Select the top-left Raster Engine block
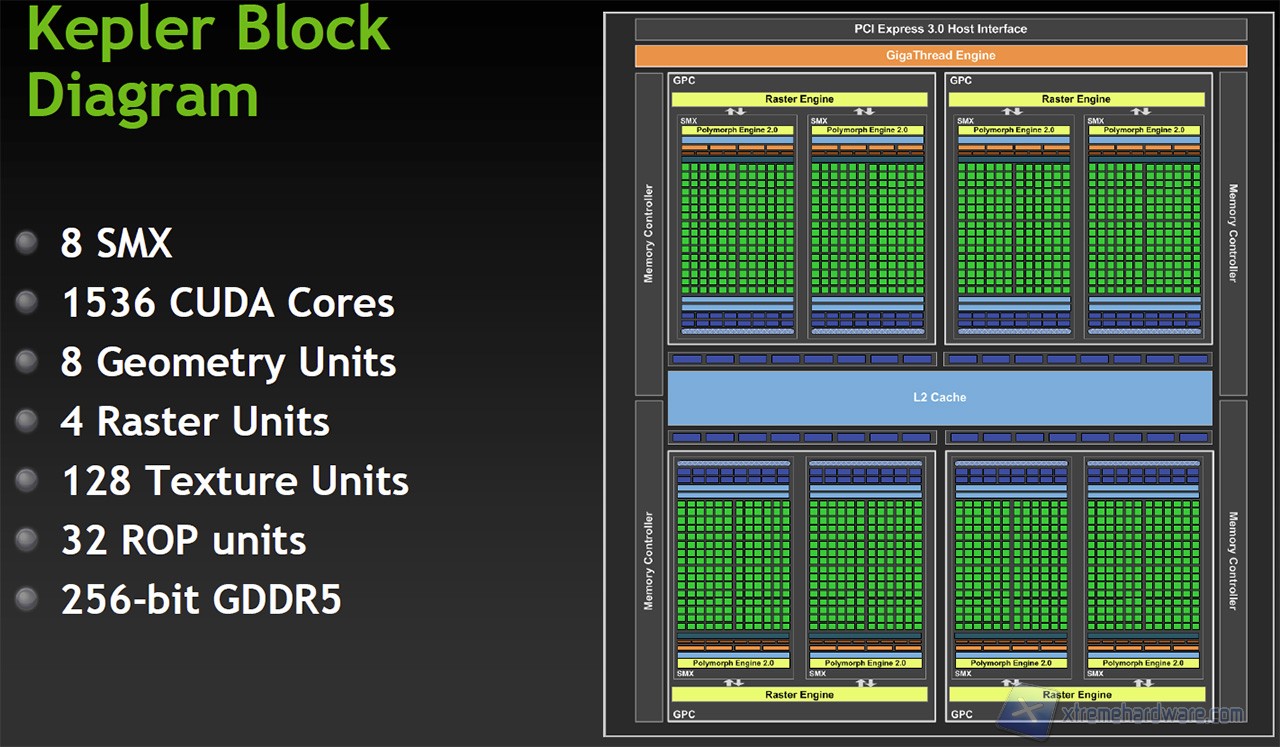The width and height of the screenshot is (1280, 747). click(800, 98)
